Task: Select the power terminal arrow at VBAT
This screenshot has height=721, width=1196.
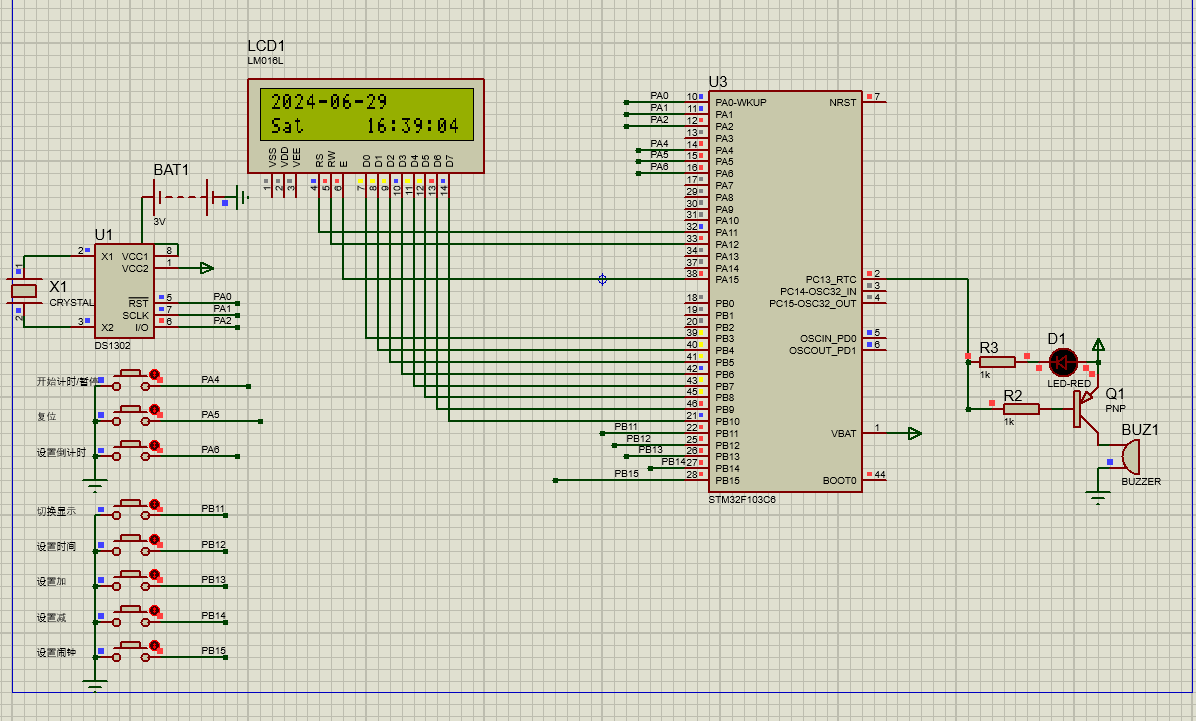Action: 915,433
